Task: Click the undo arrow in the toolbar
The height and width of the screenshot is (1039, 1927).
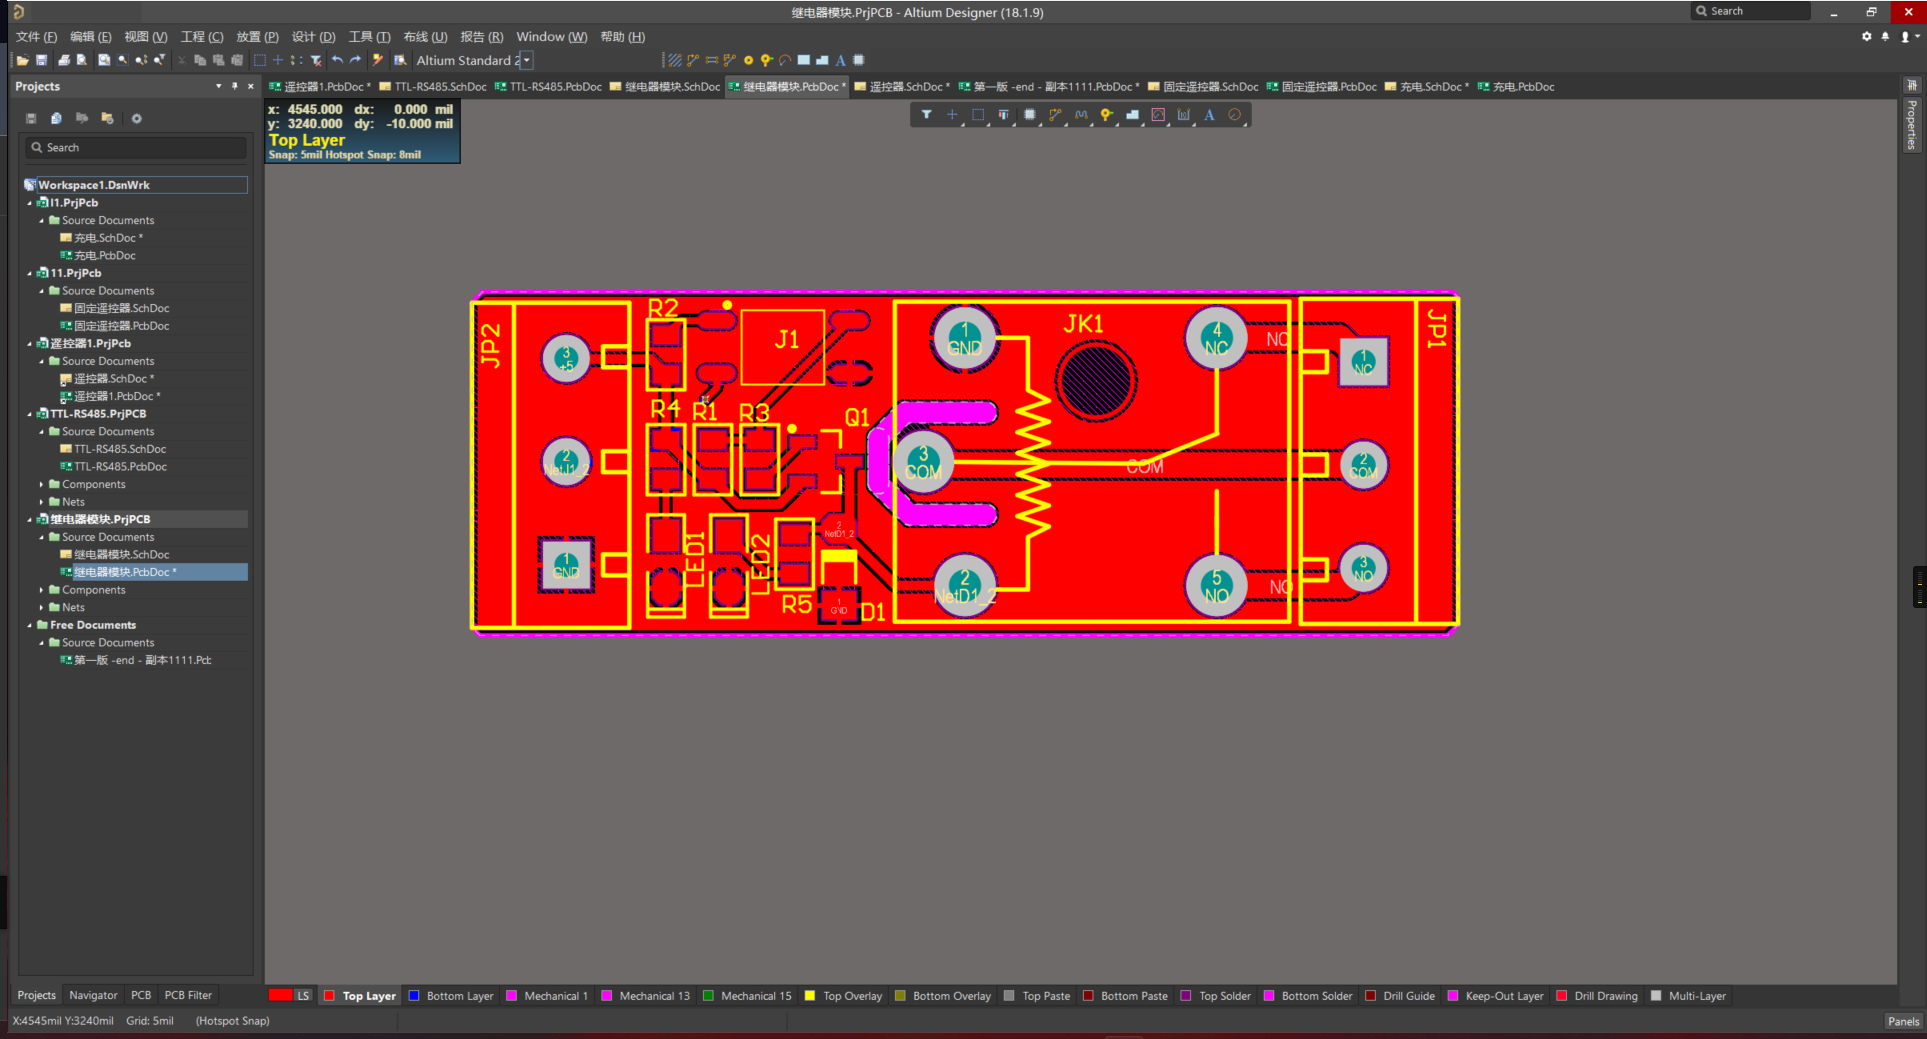Action: pos(337,60)
